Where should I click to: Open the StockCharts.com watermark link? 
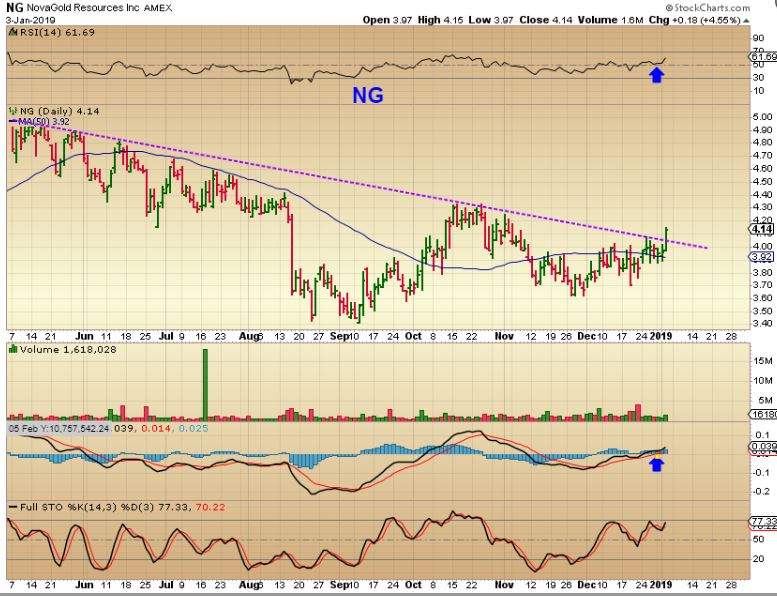coord(708,7)
